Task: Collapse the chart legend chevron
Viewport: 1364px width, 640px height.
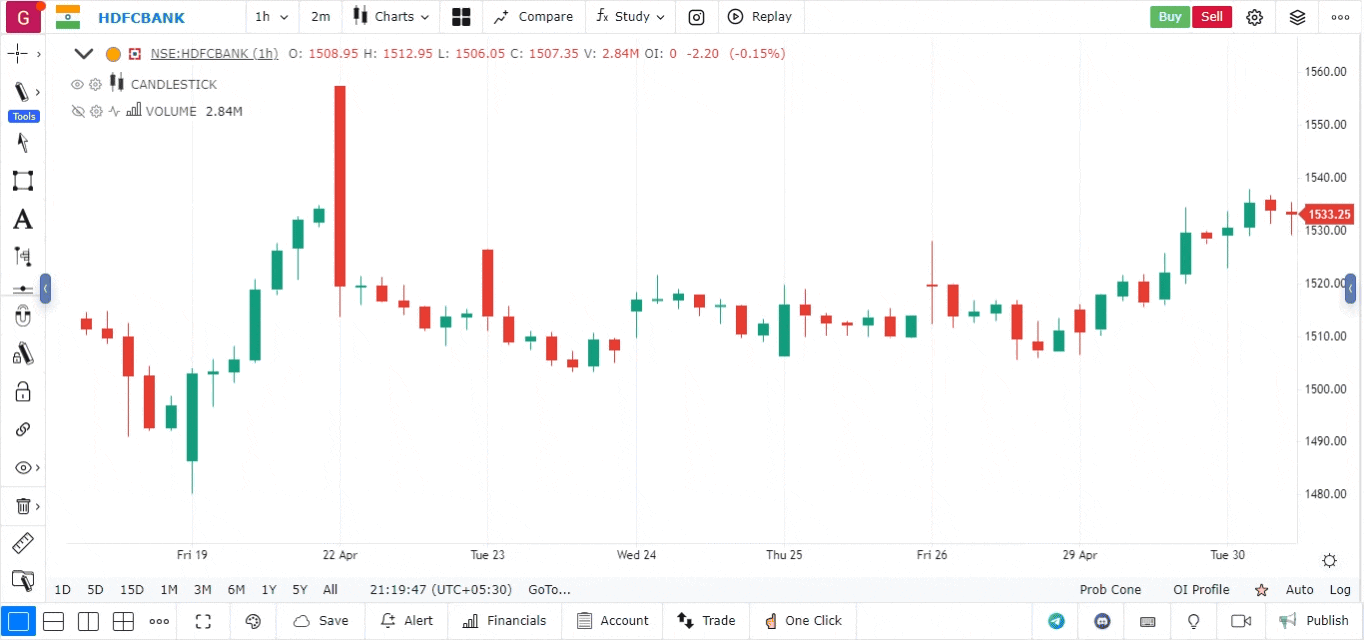Action: pyautogui.click(x=84, y=54)
